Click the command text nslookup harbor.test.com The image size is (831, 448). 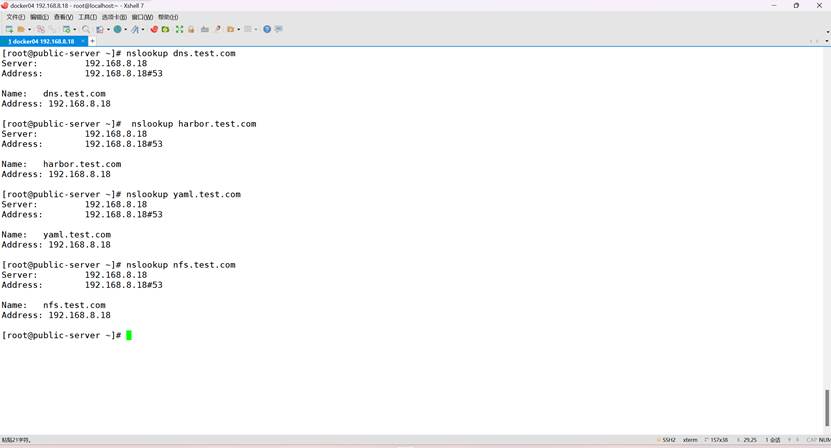194,124
